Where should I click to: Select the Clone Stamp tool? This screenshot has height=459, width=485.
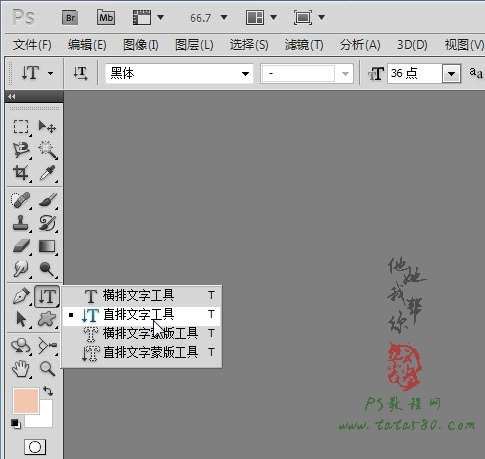click(x=21, y=223)
